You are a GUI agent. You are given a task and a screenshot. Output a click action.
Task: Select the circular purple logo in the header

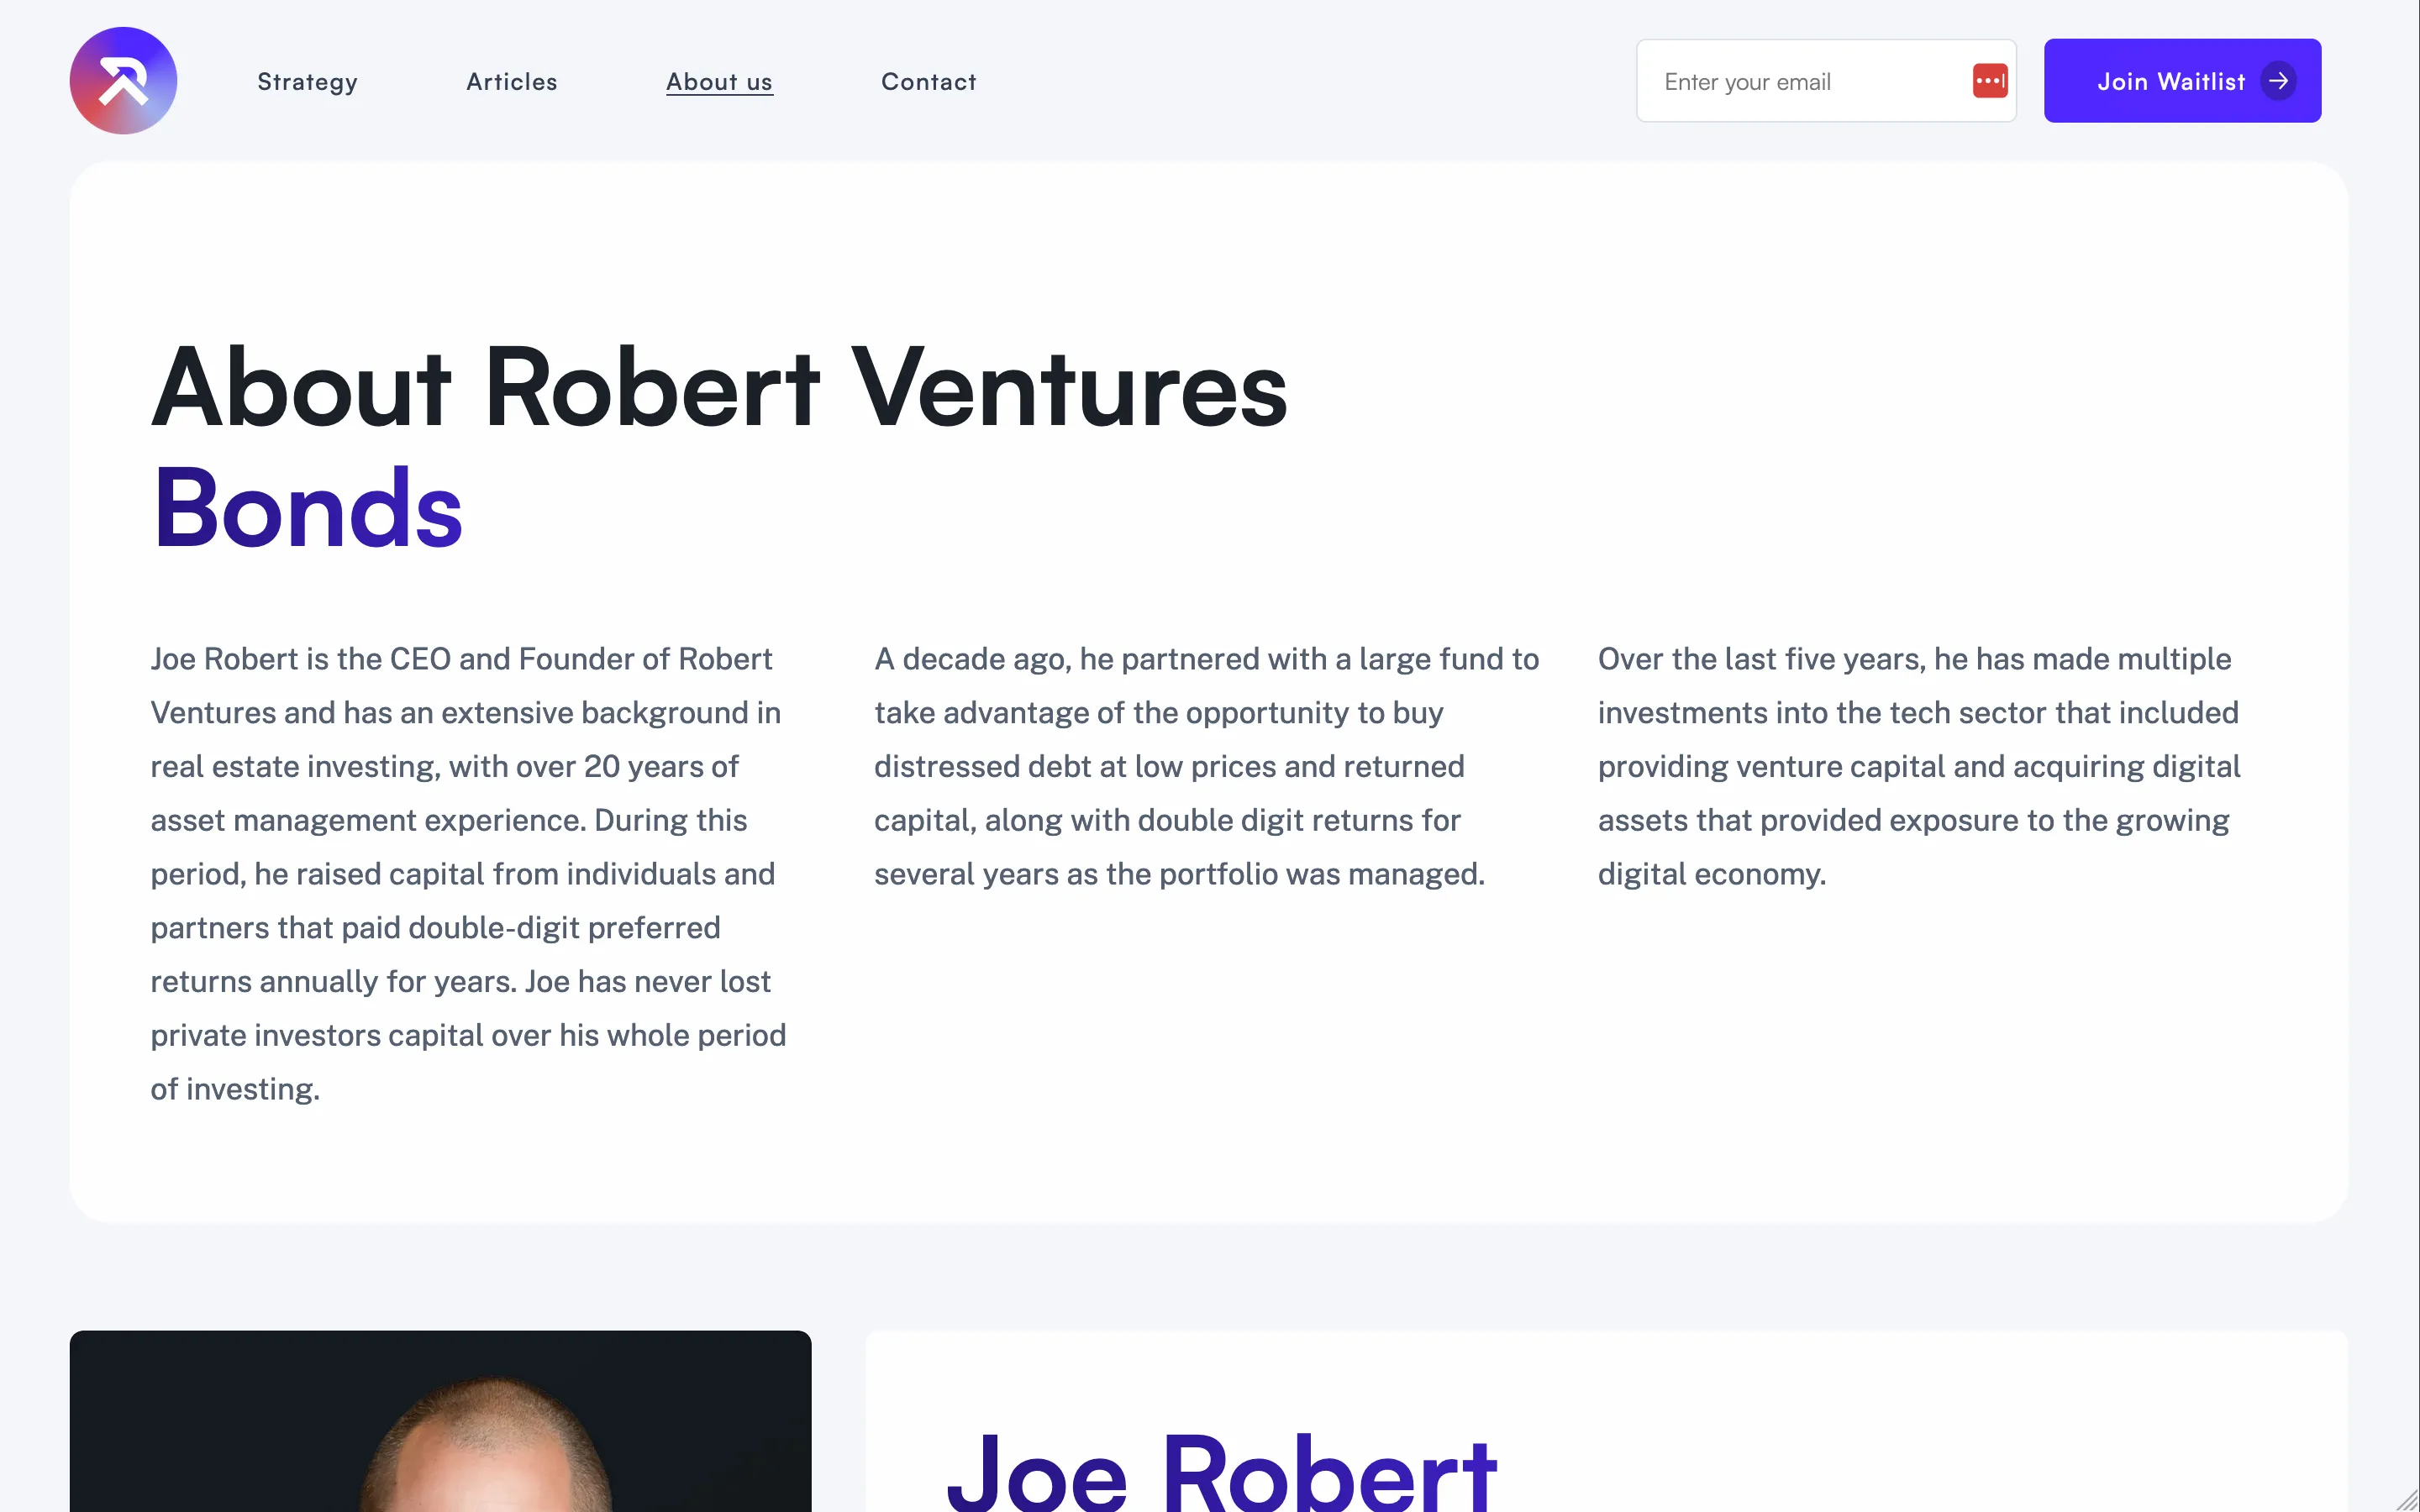pyautogui.click(x=122, y=80)
